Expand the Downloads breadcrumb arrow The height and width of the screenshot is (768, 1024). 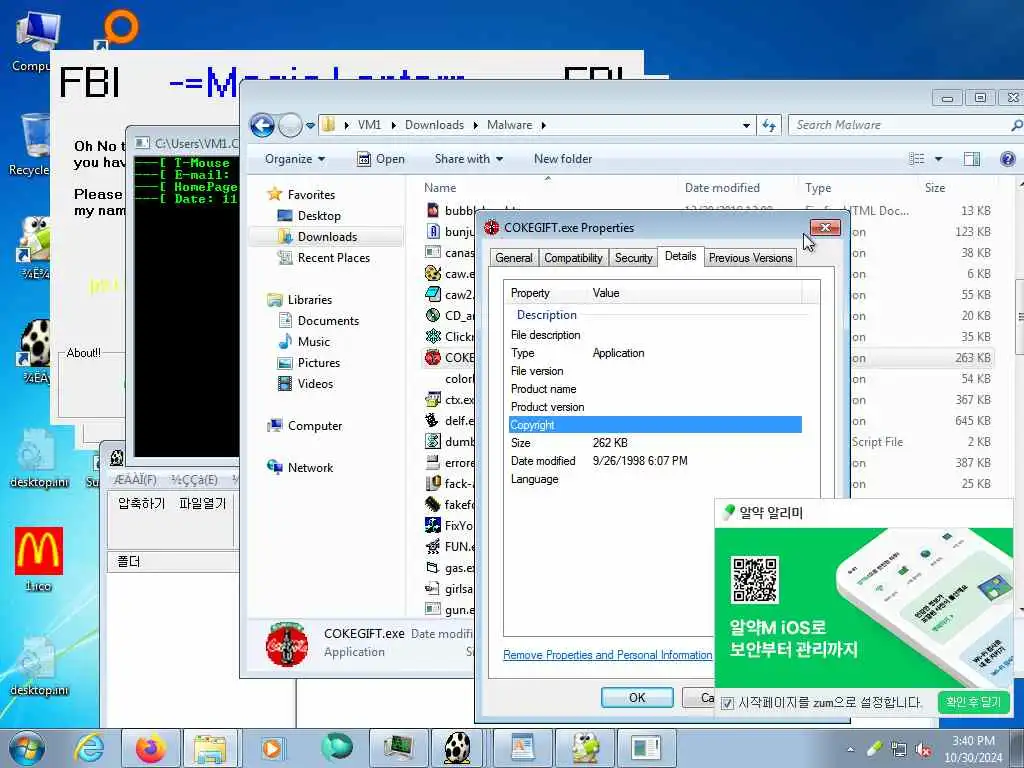(x=475, y=125)
